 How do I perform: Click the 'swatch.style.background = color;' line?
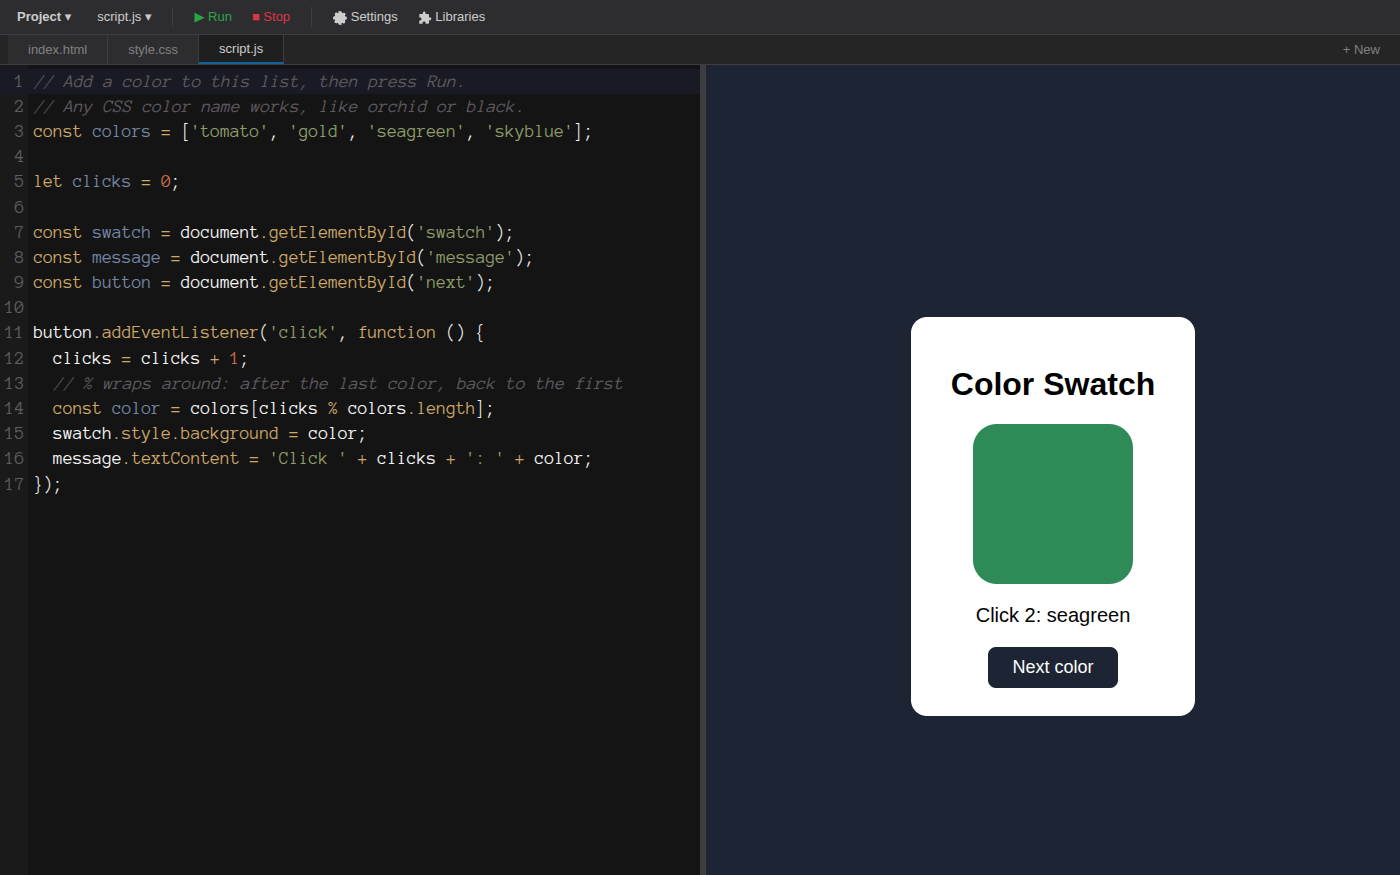[209, 434]
